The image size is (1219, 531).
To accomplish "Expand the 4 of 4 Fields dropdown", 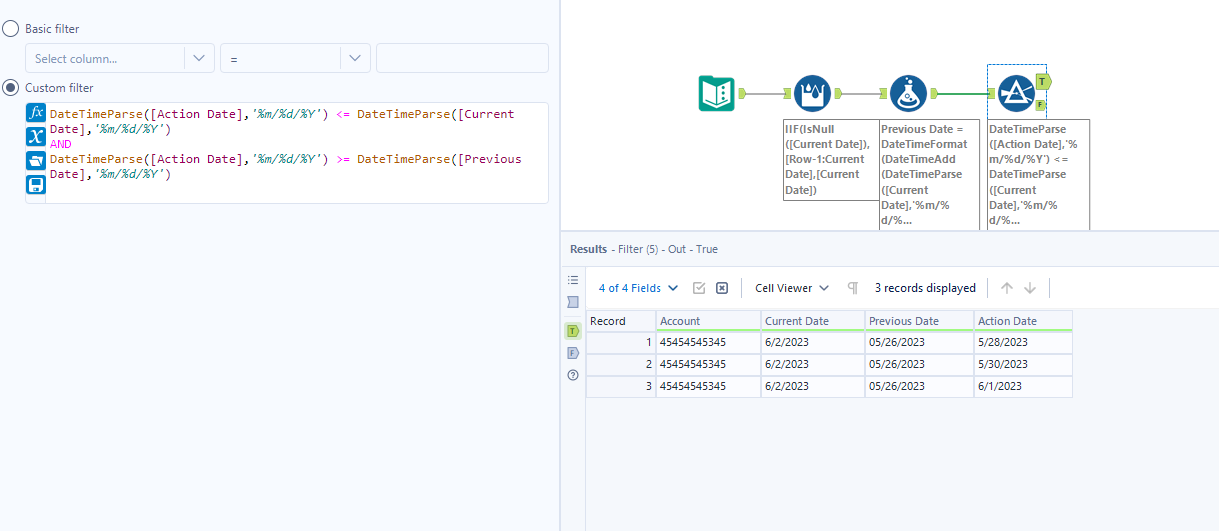I will [638, 288].
